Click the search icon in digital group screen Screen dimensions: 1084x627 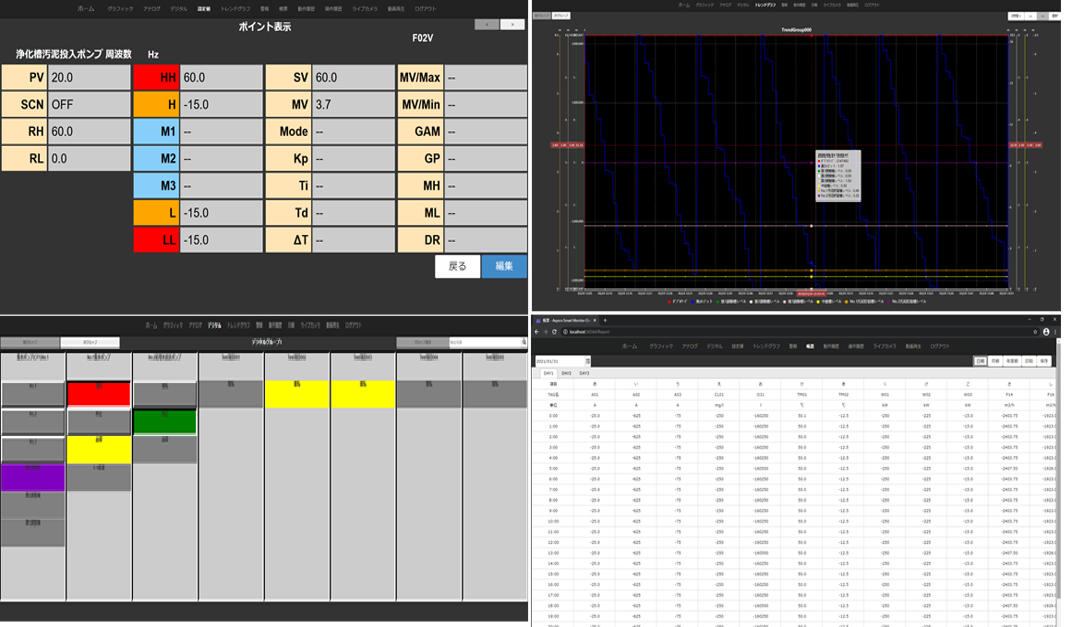click(524, 341)
